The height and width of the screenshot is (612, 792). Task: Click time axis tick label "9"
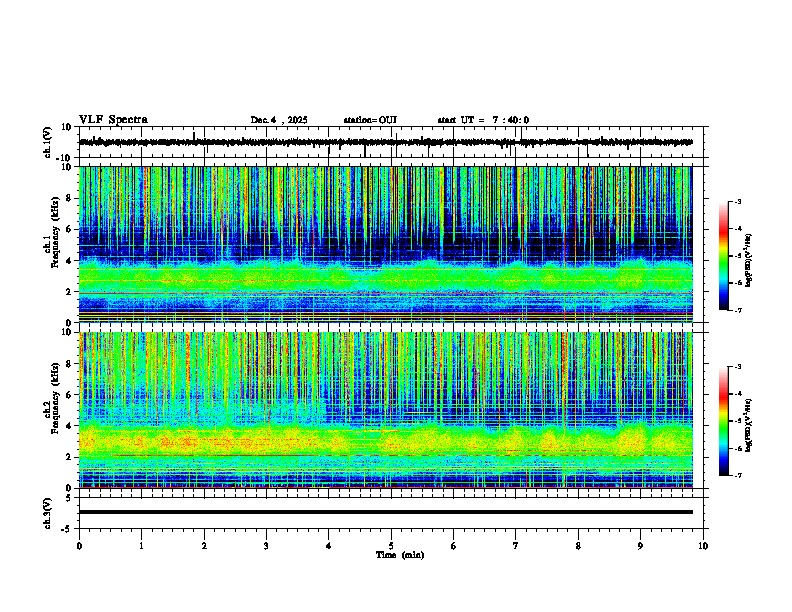[x=640, y=546]
